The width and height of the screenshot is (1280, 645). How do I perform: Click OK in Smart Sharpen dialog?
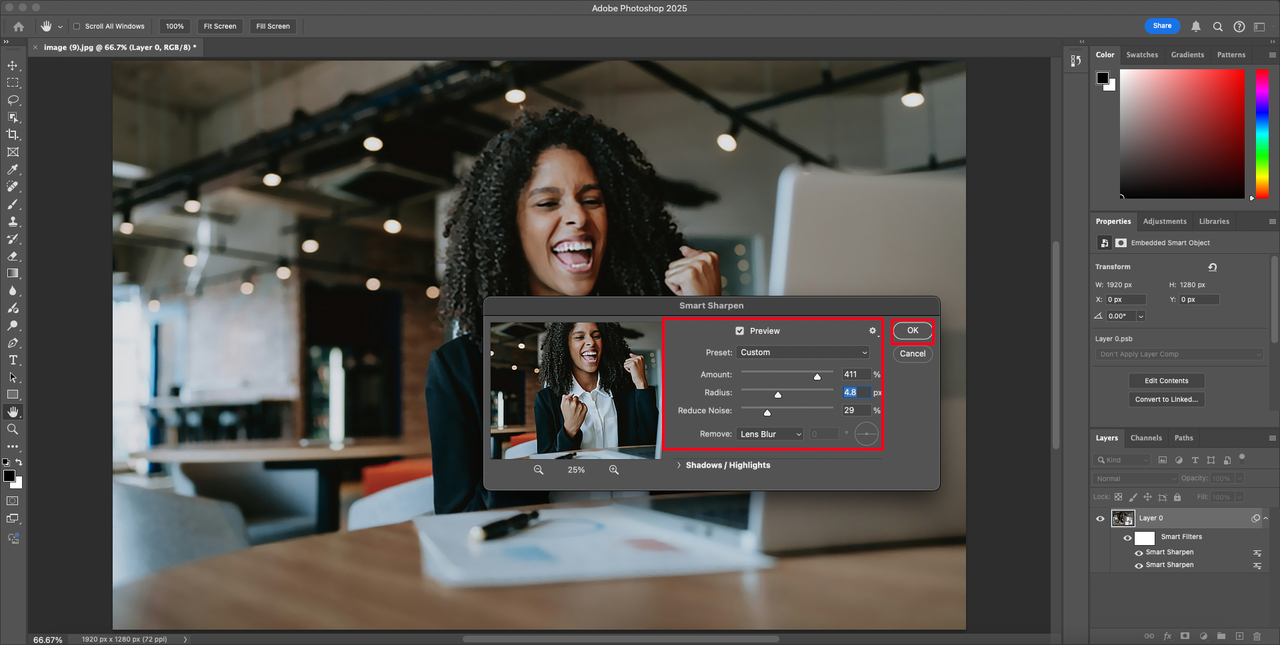click(913, 331)
